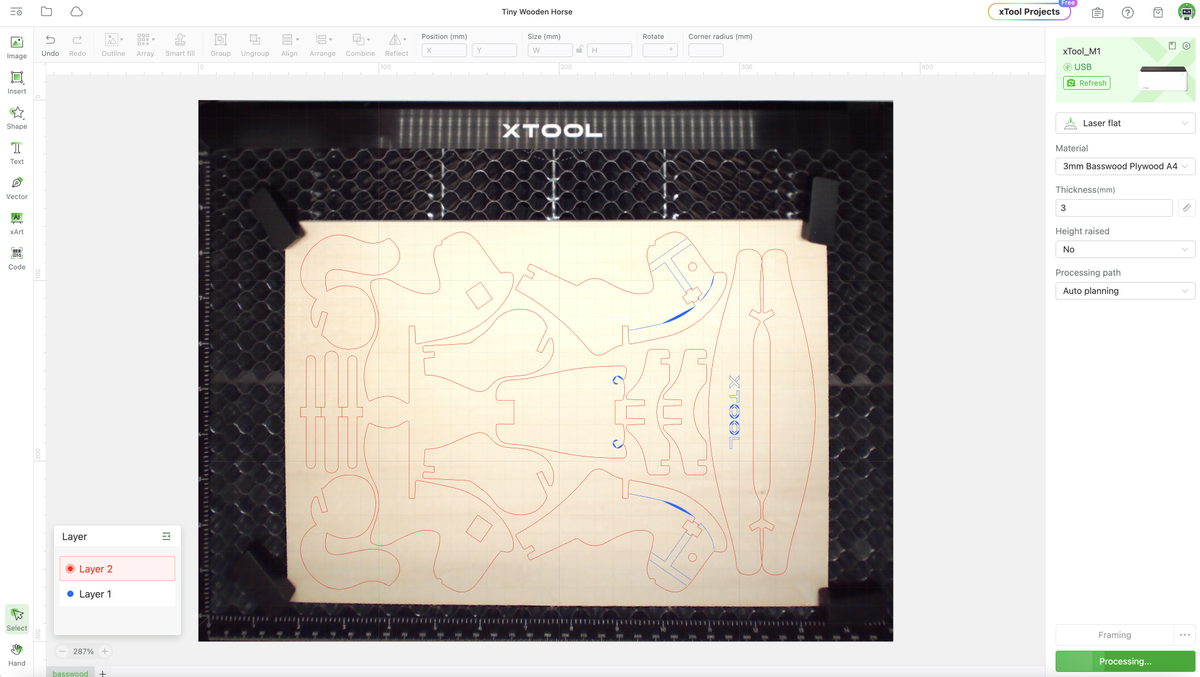Viewport: 1200px width, 677px height.
Task: Click the Undo icon in the toolbar
Action: pos(49,42)
